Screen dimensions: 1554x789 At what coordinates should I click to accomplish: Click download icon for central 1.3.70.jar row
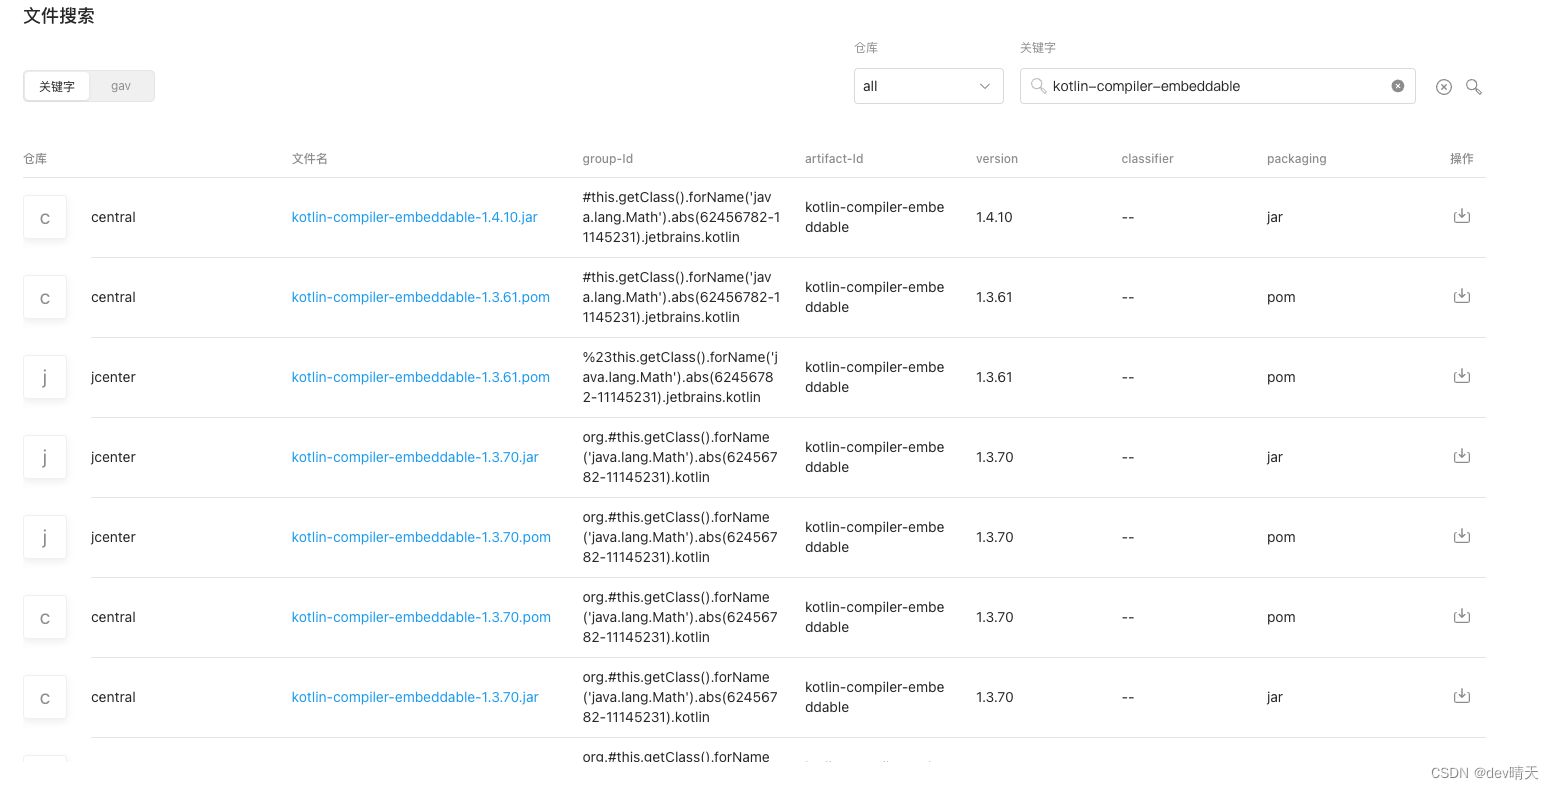click(x=1461, y=696)
